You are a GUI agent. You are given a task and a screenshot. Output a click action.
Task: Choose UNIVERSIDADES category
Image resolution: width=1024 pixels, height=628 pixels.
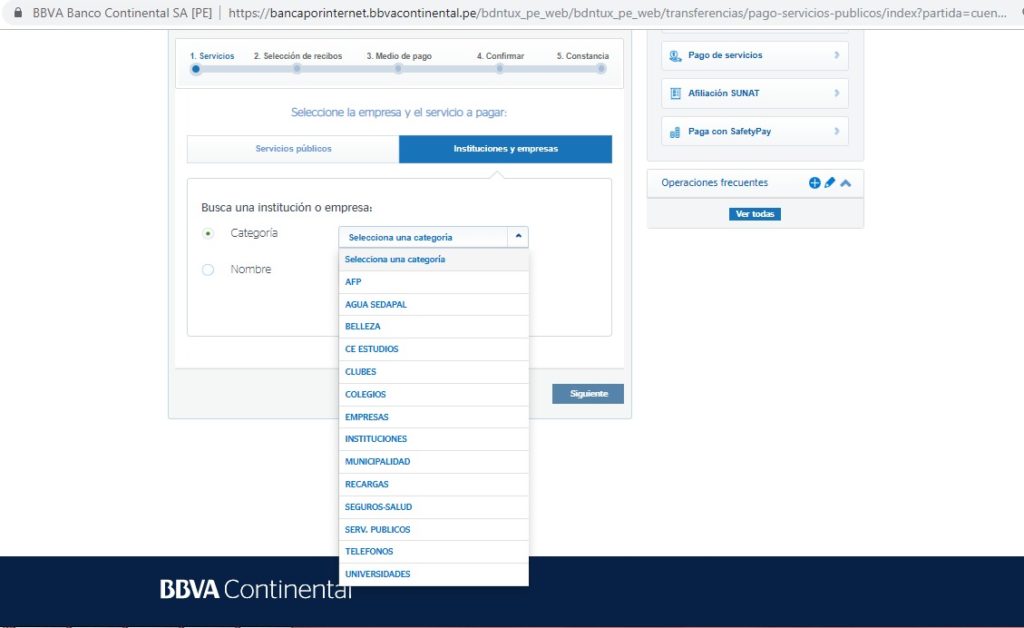pyautogui.click(x=434, y=574)
